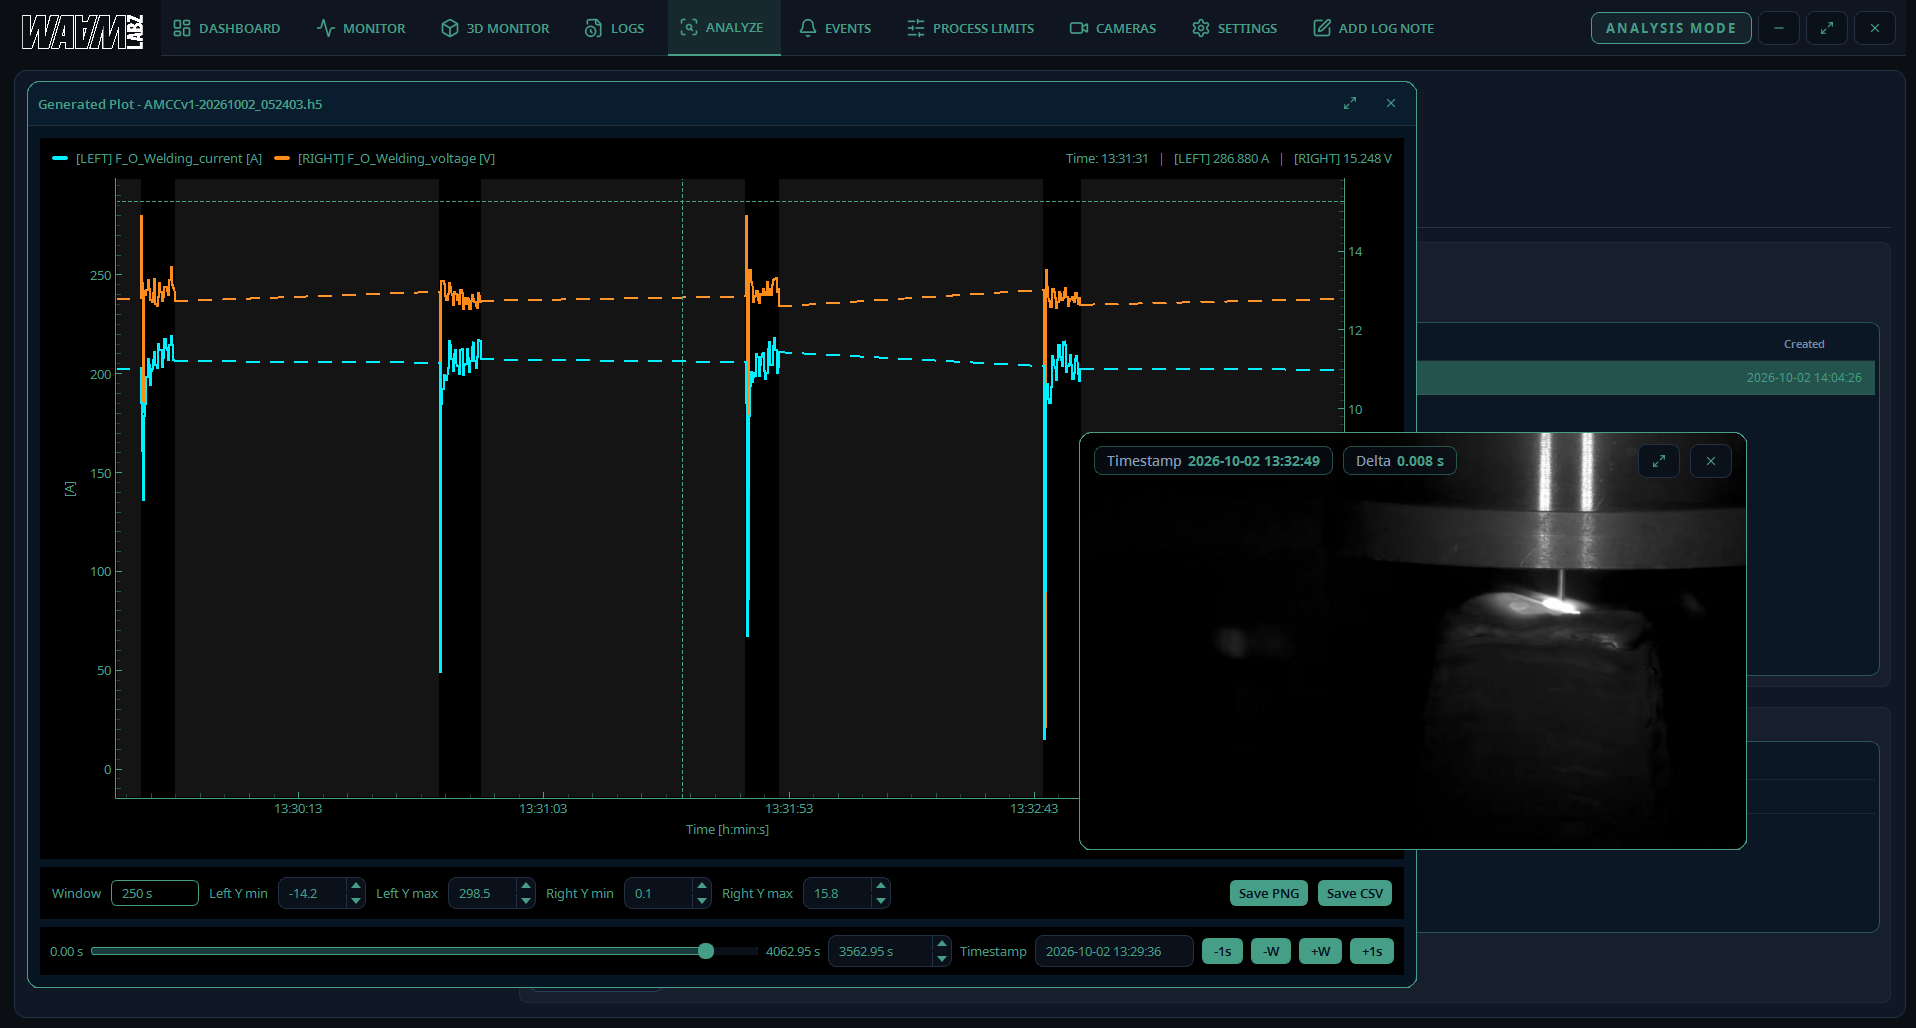
Task: Click the Timestamp input field
Action: click(x=1114, y=951)
